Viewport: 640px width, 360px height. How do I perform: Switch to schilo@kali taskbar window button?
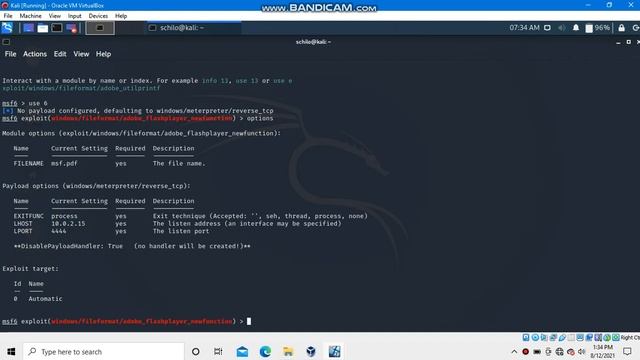[194, 28]
